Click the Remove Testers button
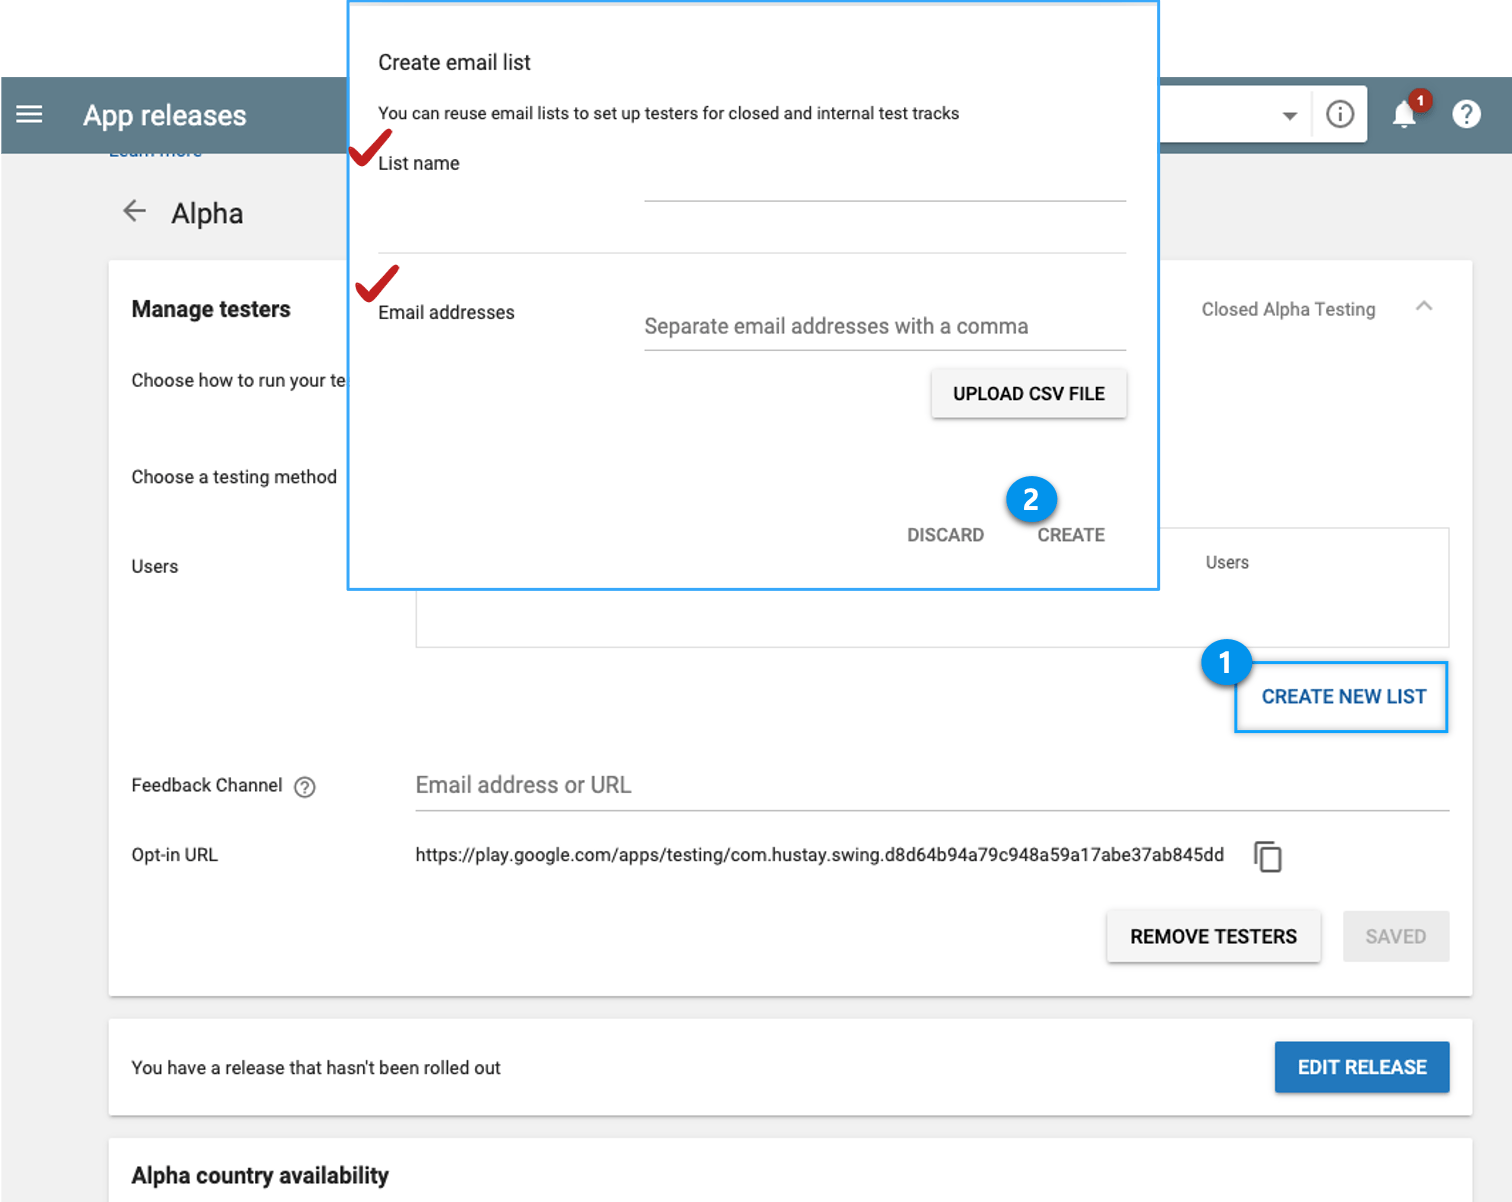 click(x=1213, y=937)
